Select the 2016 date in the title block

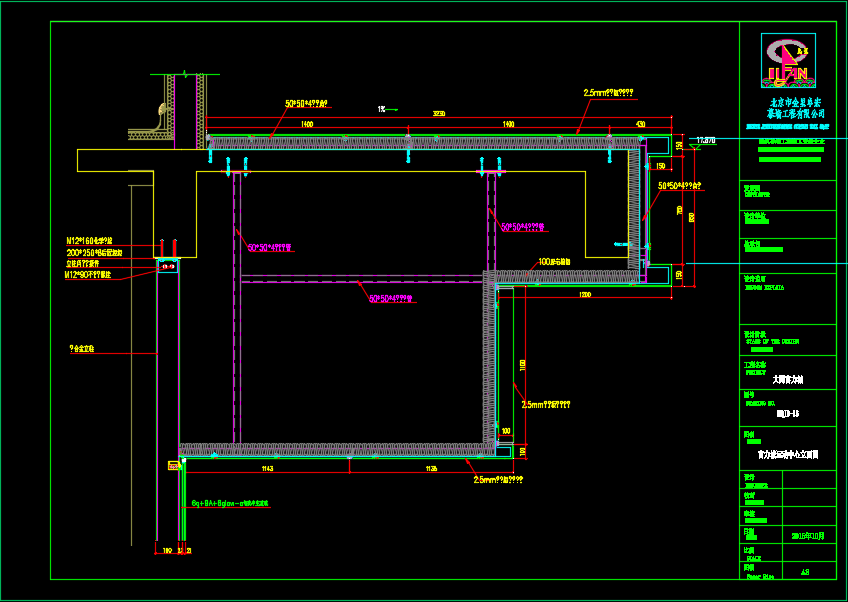tap(806, 537)
